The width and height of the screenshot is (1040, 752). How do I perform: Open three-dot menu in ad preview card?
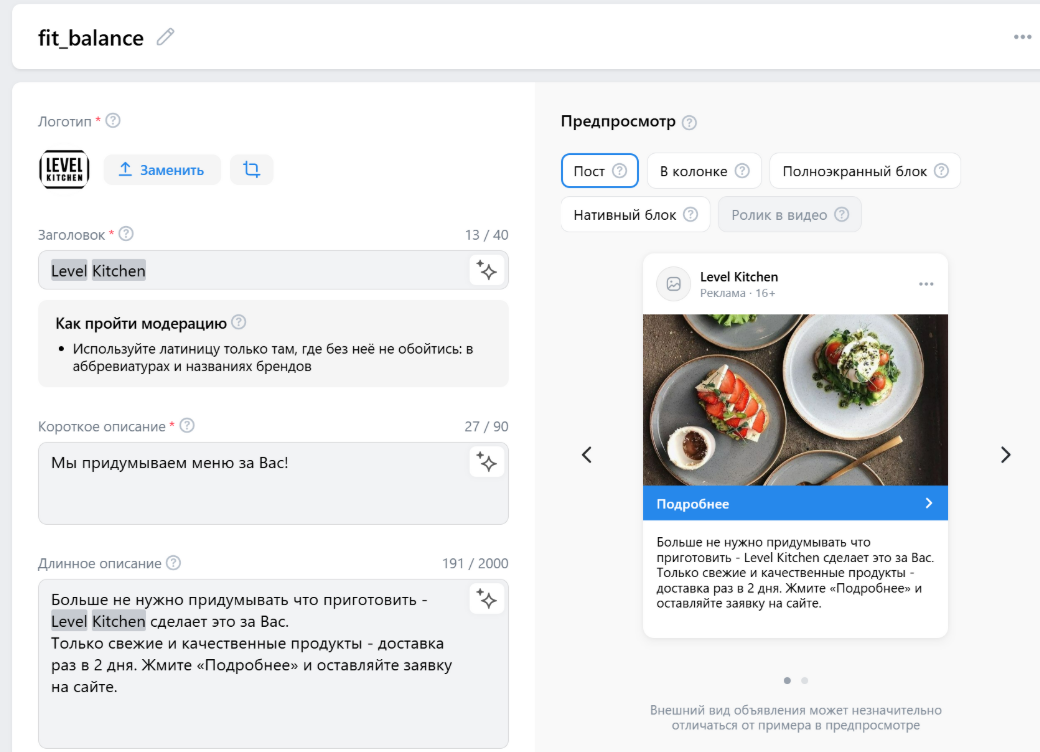[926, 284]
